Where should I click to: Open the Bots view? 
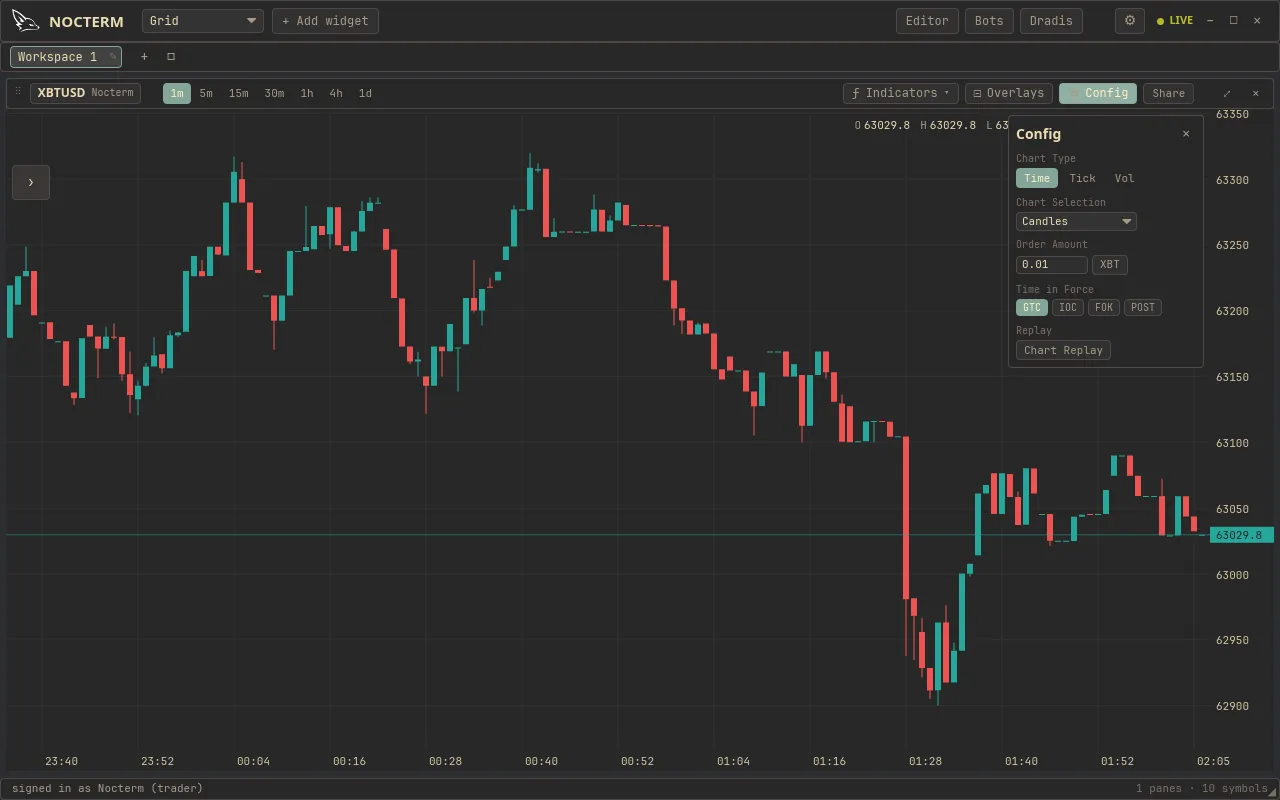[x=989, y=21]
